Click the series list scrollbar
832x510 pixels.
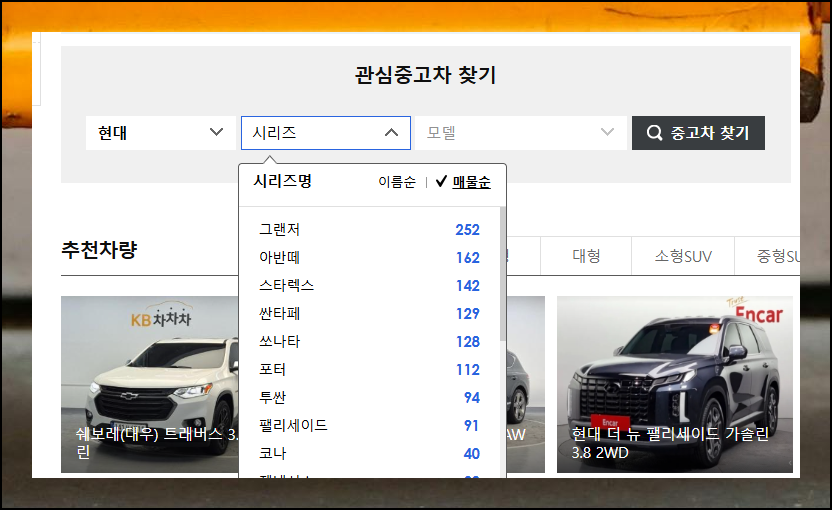click(x=502, y=273)
